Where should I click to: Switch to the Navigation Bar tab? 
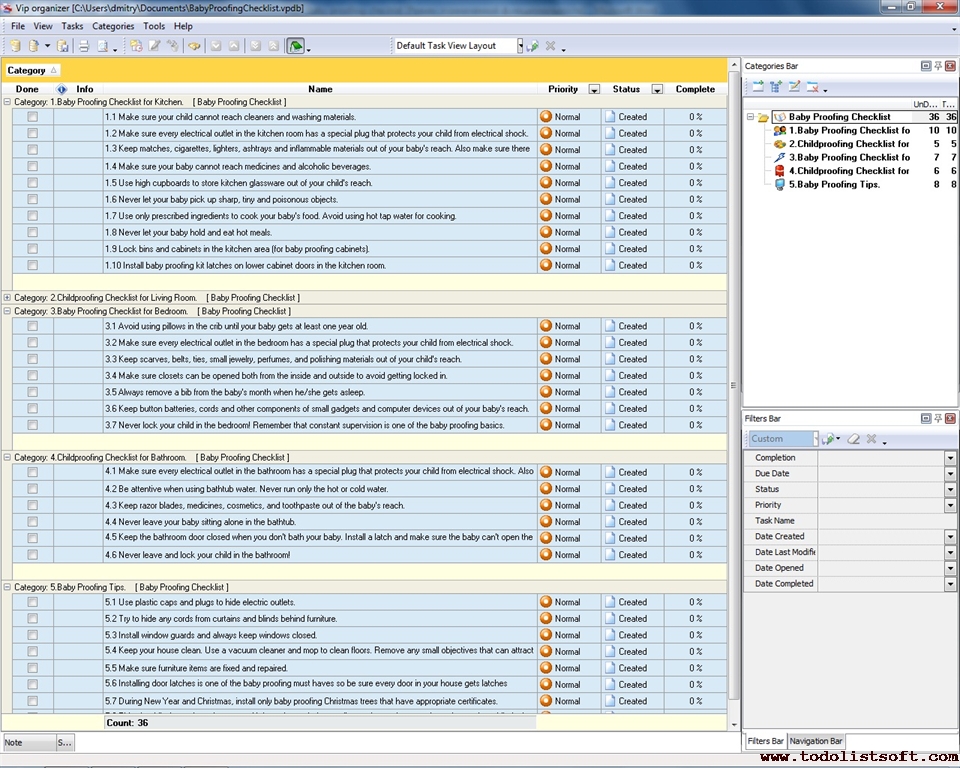[x=816, y=741]
